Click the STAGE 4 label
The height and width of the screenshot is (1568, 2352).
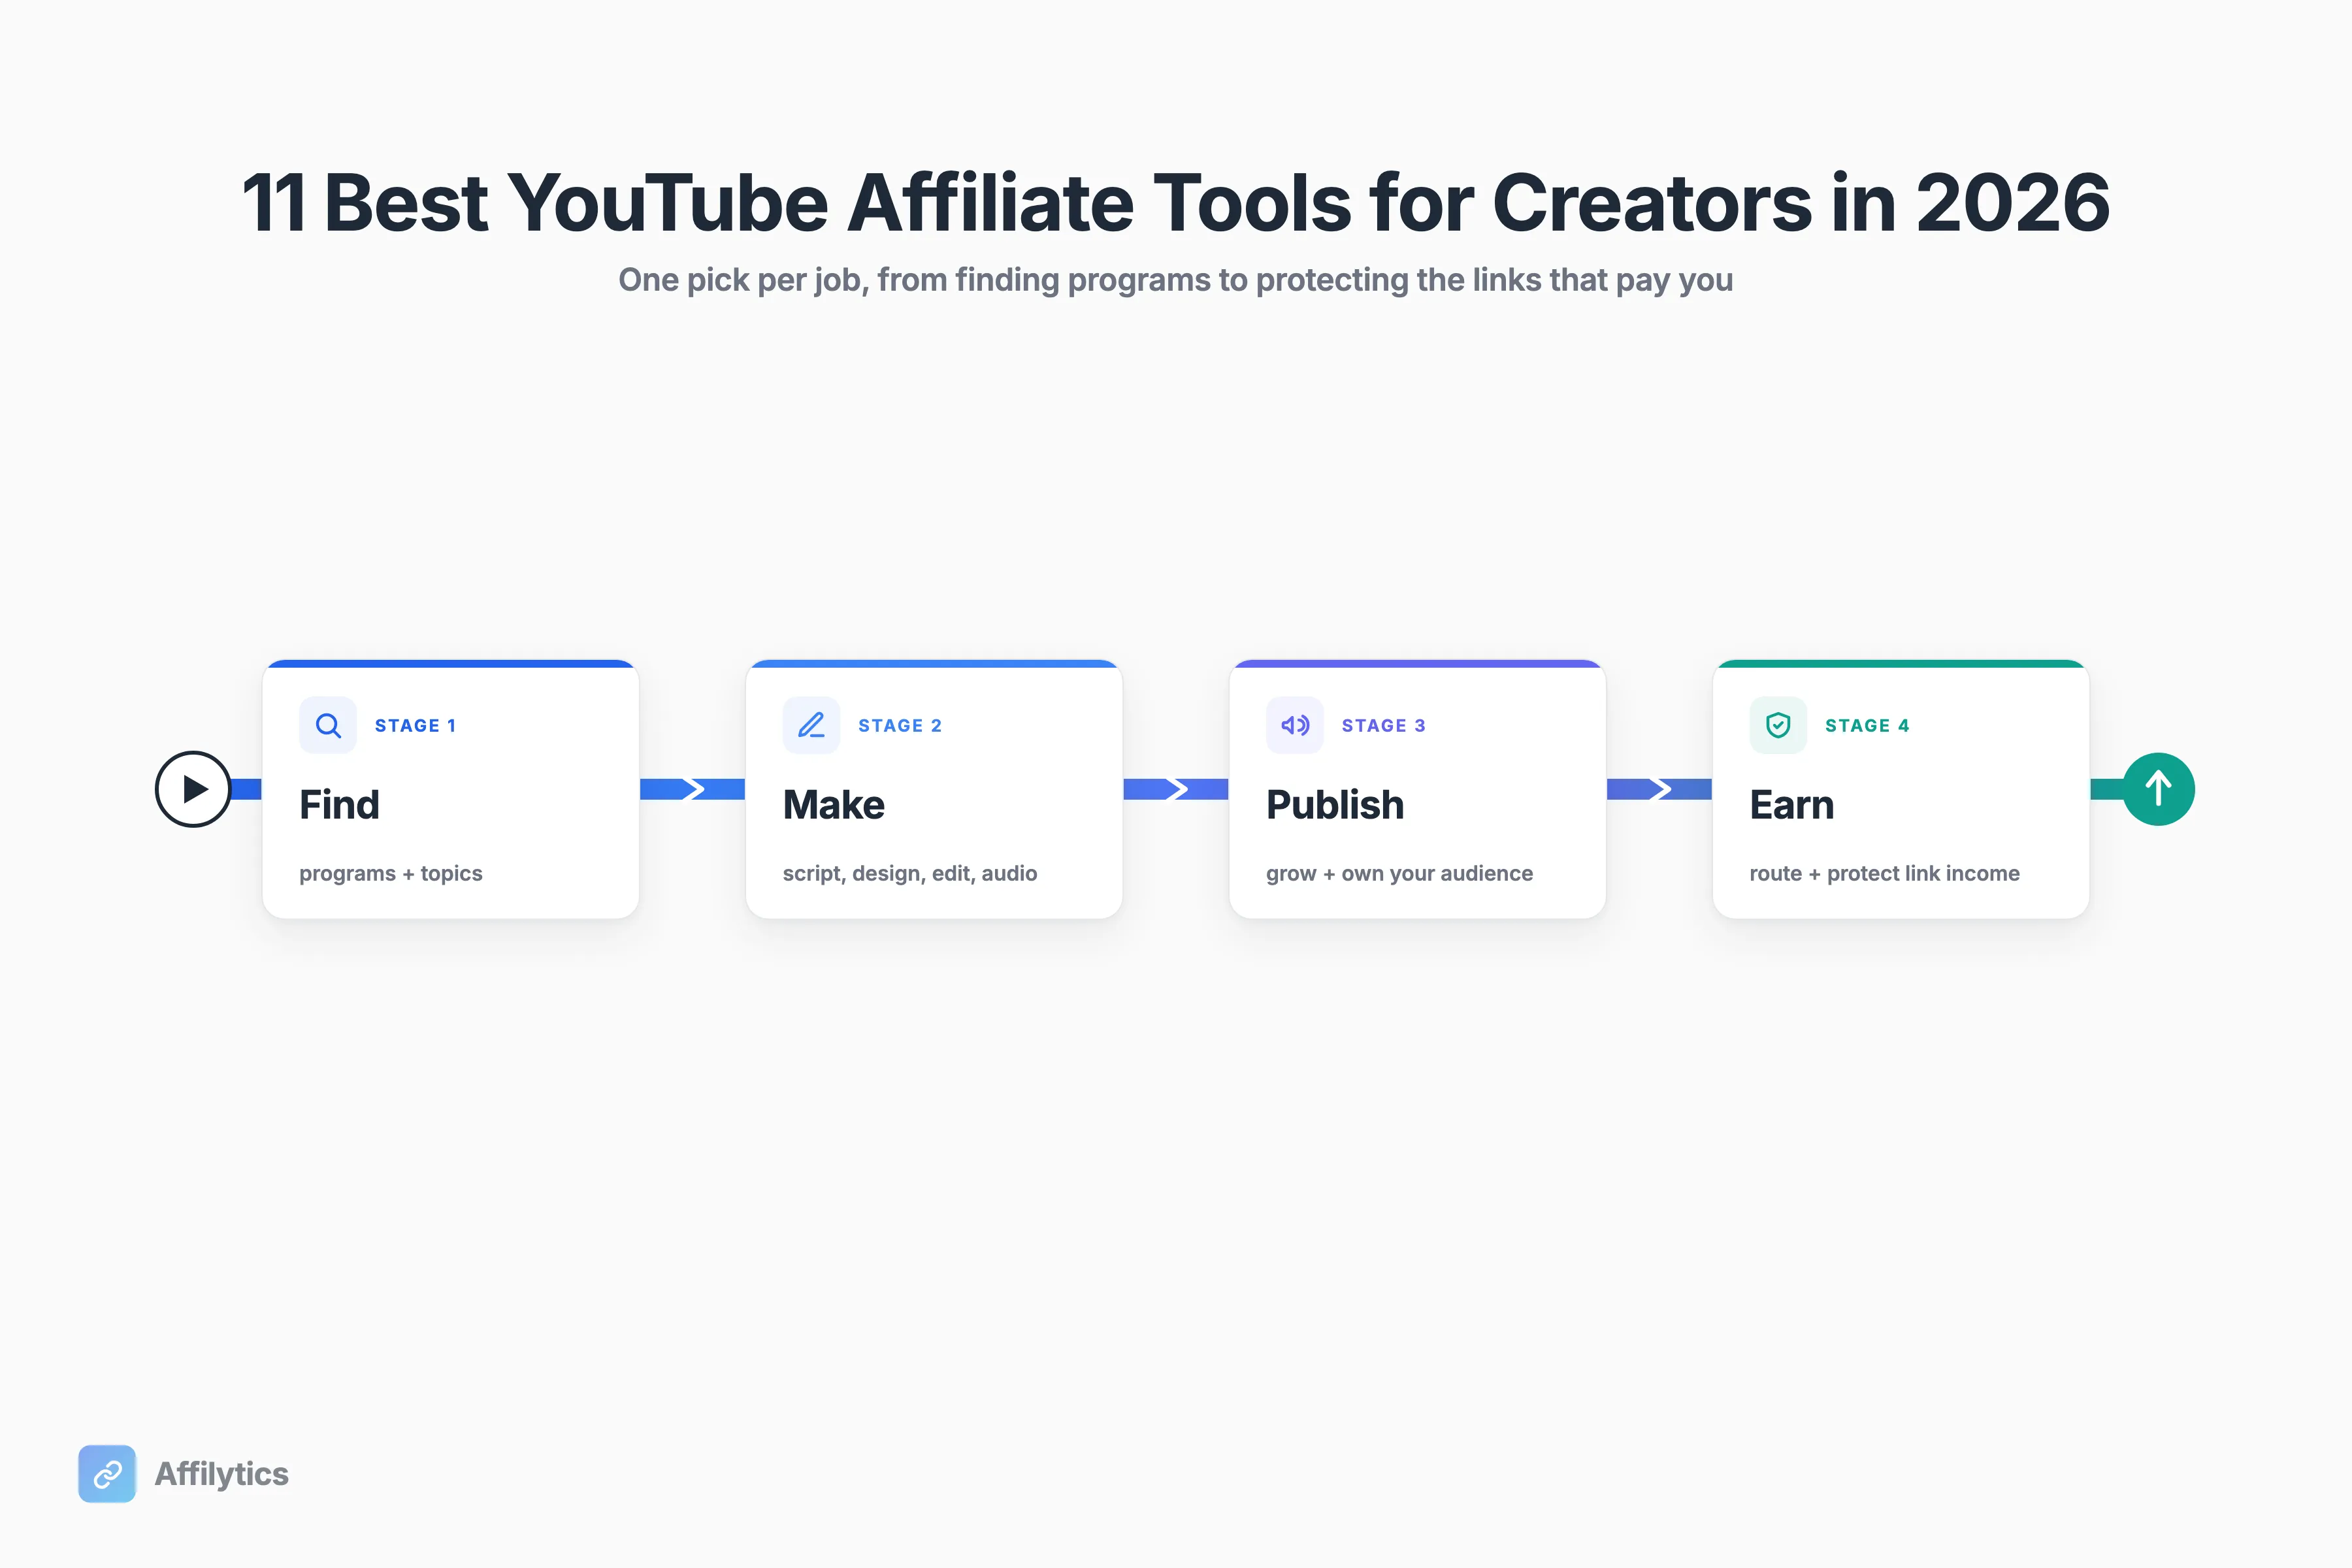click(x=1867, y=725)
